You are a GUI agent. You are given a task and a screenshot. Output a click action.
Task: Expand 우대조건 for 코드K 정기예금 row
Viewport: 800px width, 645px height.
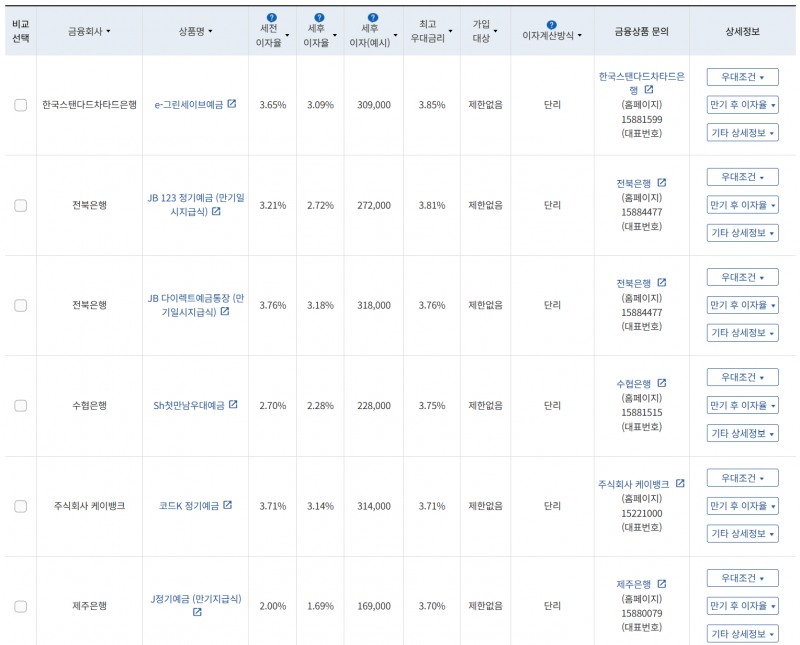click(742, 478)
